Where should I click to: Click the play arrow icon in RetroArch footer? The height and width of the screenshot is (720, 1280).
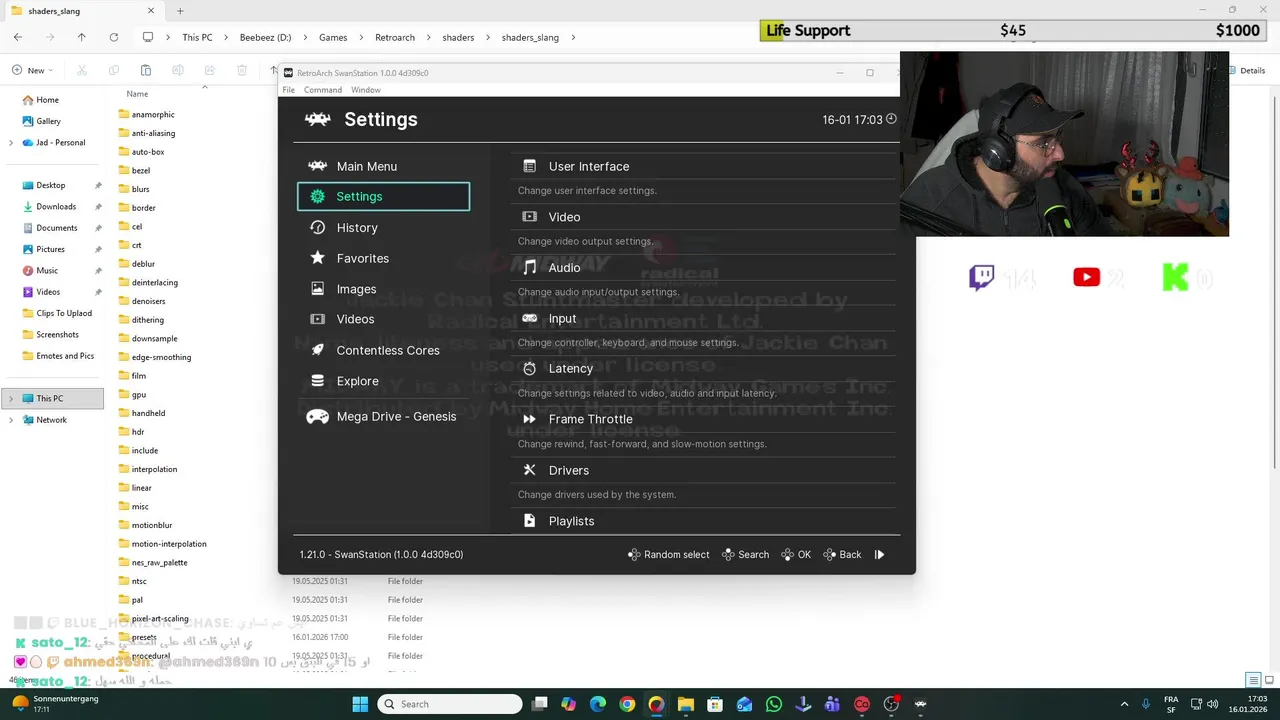coord(879,555)
